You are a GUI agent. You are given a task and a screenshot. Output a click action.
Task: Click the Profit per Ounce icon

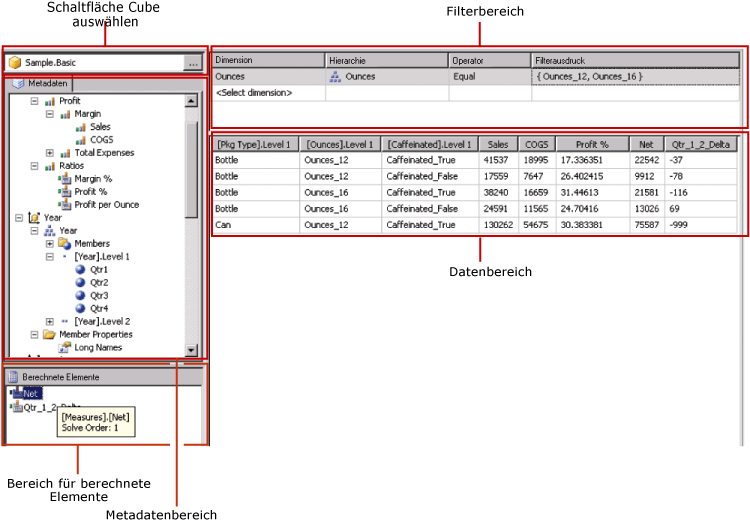[65, 204]
